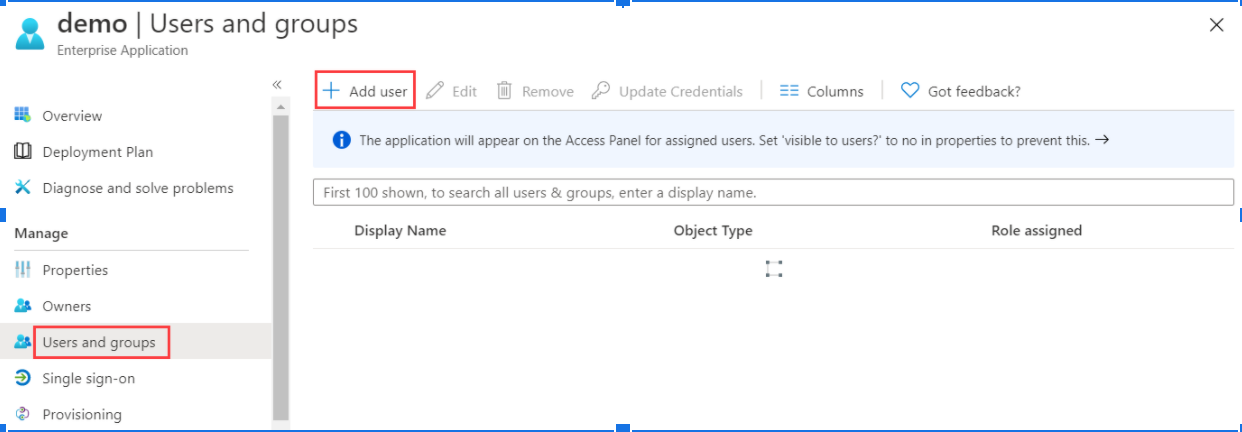
Task: Select Diagnose and solve problems
Action: tap(137, 188)
